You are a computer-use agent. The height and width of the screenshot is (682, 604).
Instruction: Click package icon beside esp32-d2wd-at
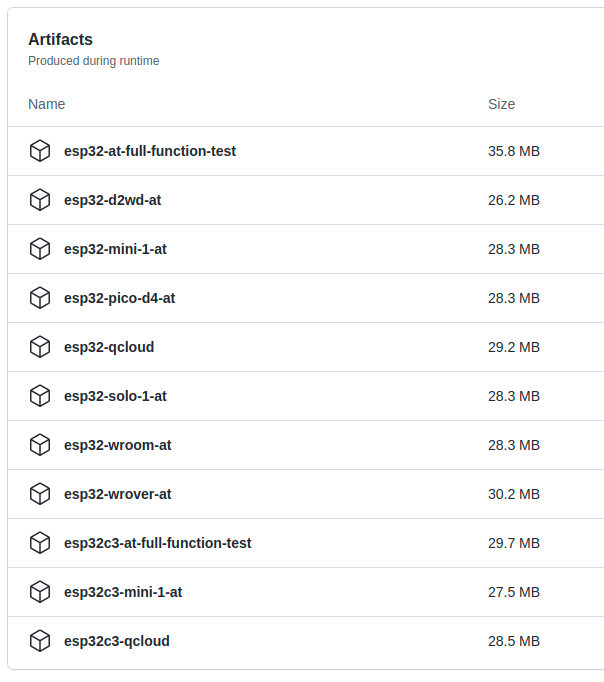pos(40,200)
